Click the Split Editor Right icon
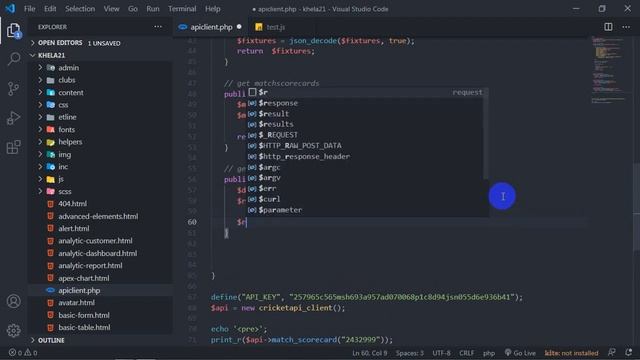640x360 pixels. [608, 27]
